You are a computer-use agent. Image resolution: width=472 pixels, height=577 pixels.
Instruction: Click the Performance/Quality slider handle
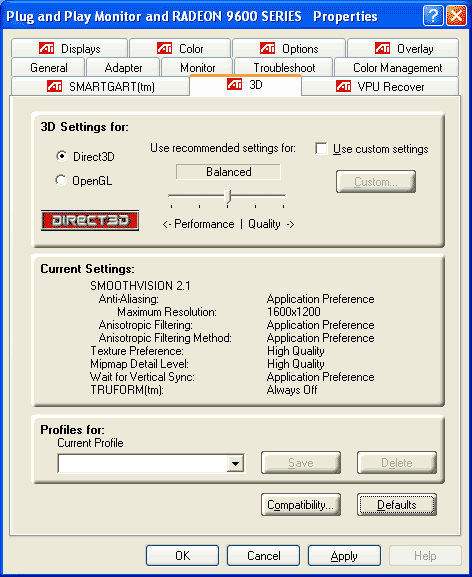[x=228, y=197]
